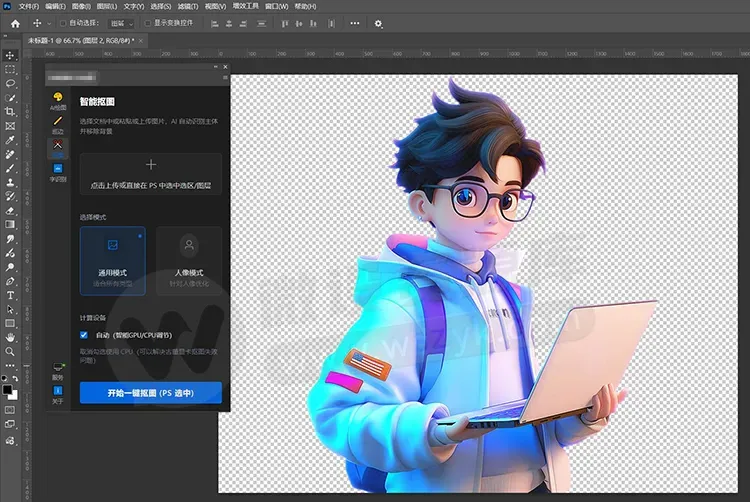This screenshot has width=750, height=502.
Task: Pick the horizontal Type tool
Action: 10,295
